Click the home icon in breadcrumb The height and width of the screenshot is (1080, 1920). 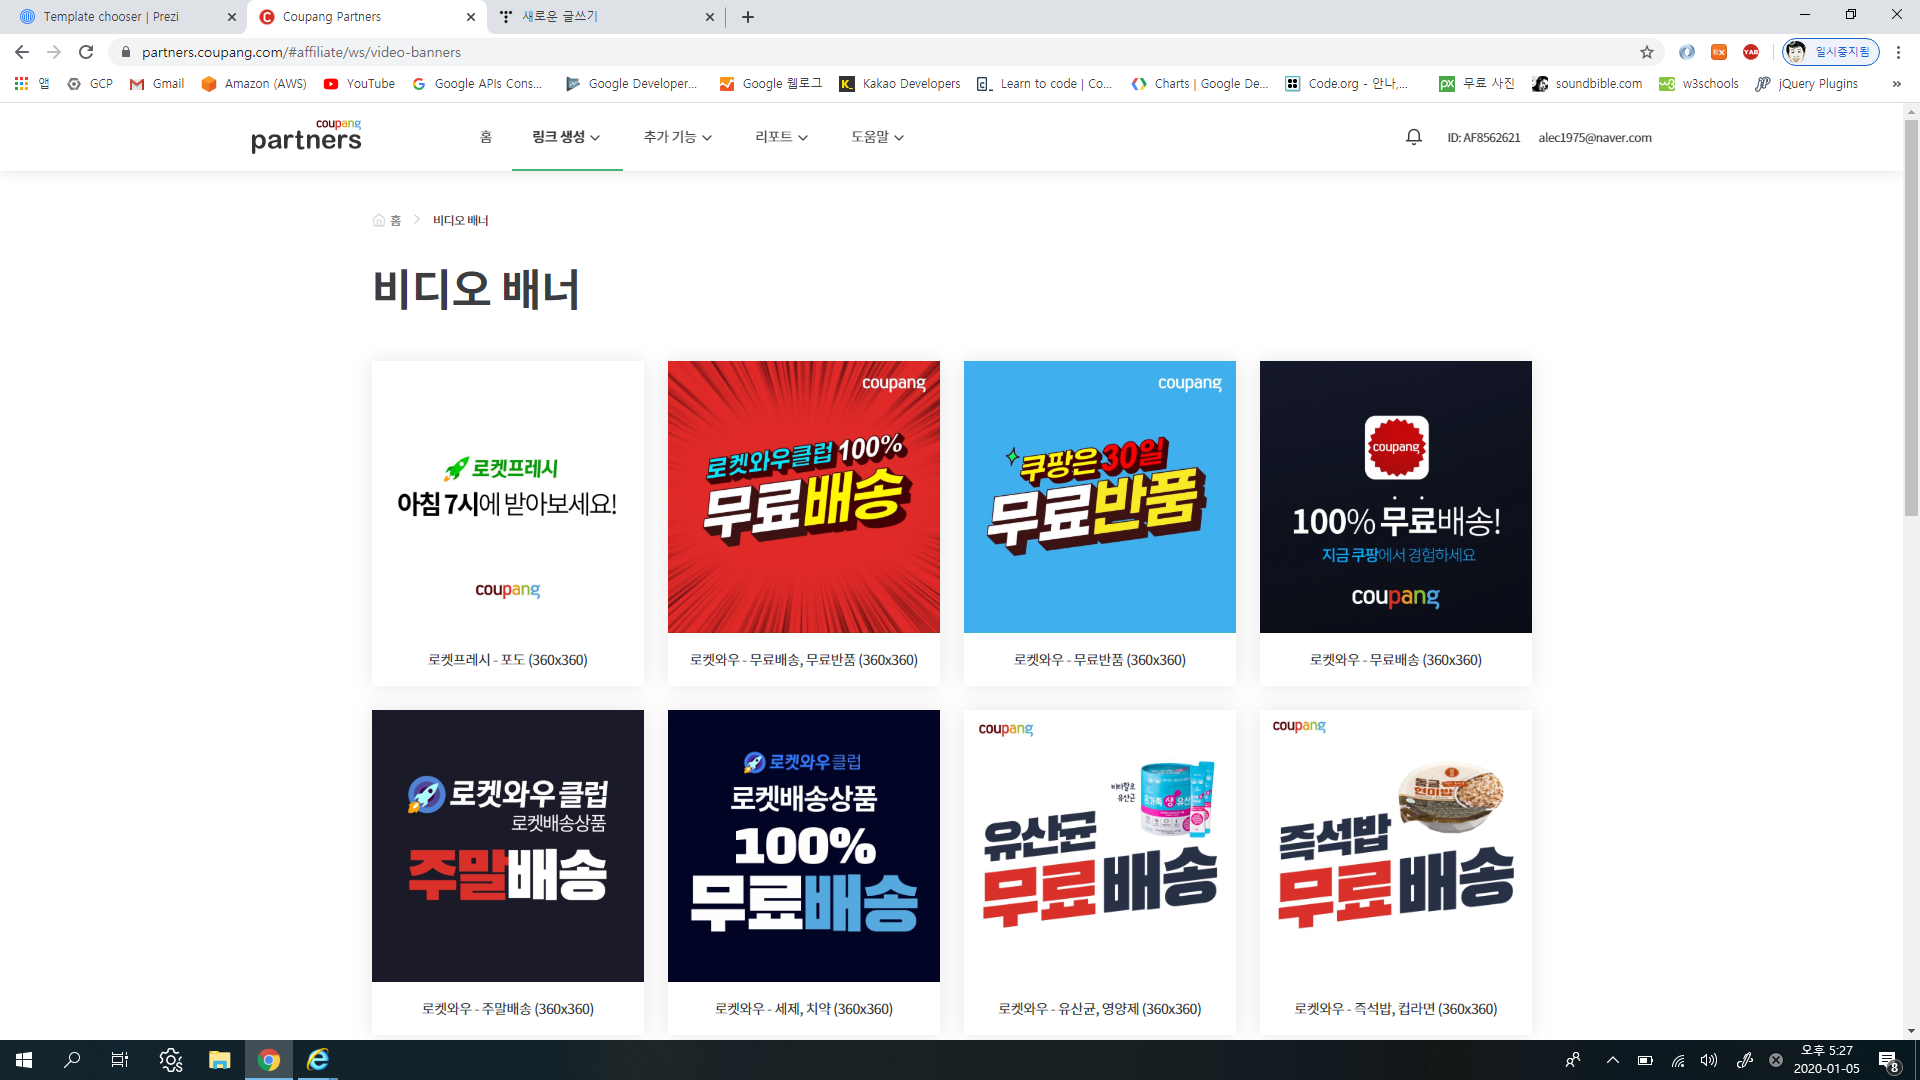pos(379,220)
